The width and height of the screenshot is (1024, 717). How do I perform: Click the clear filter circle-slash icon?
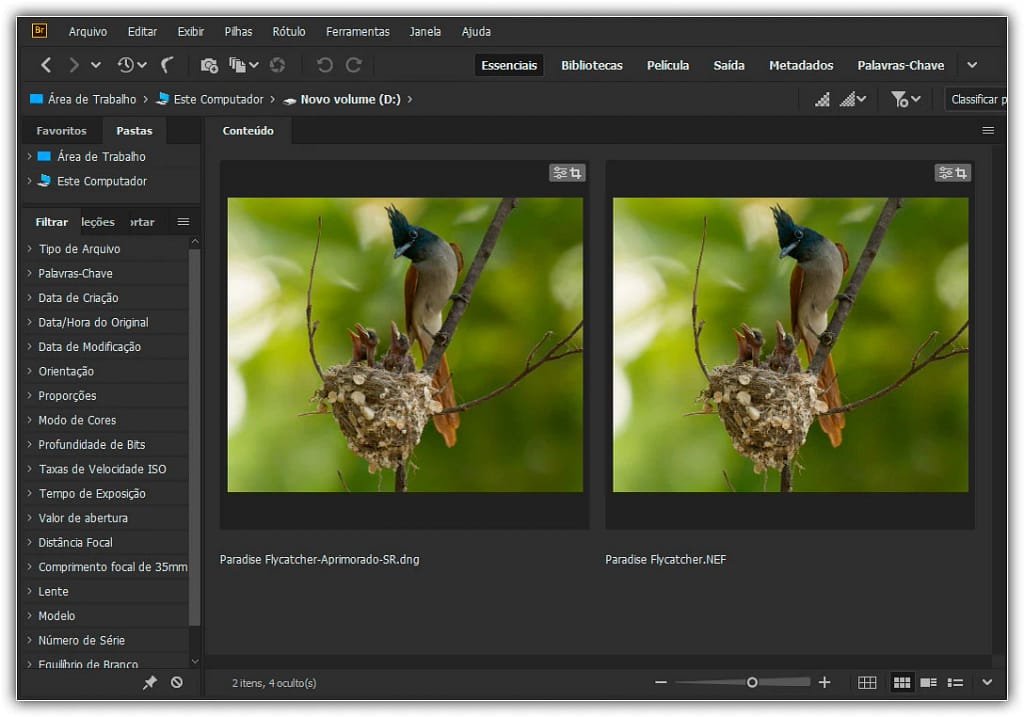[176, 682]
